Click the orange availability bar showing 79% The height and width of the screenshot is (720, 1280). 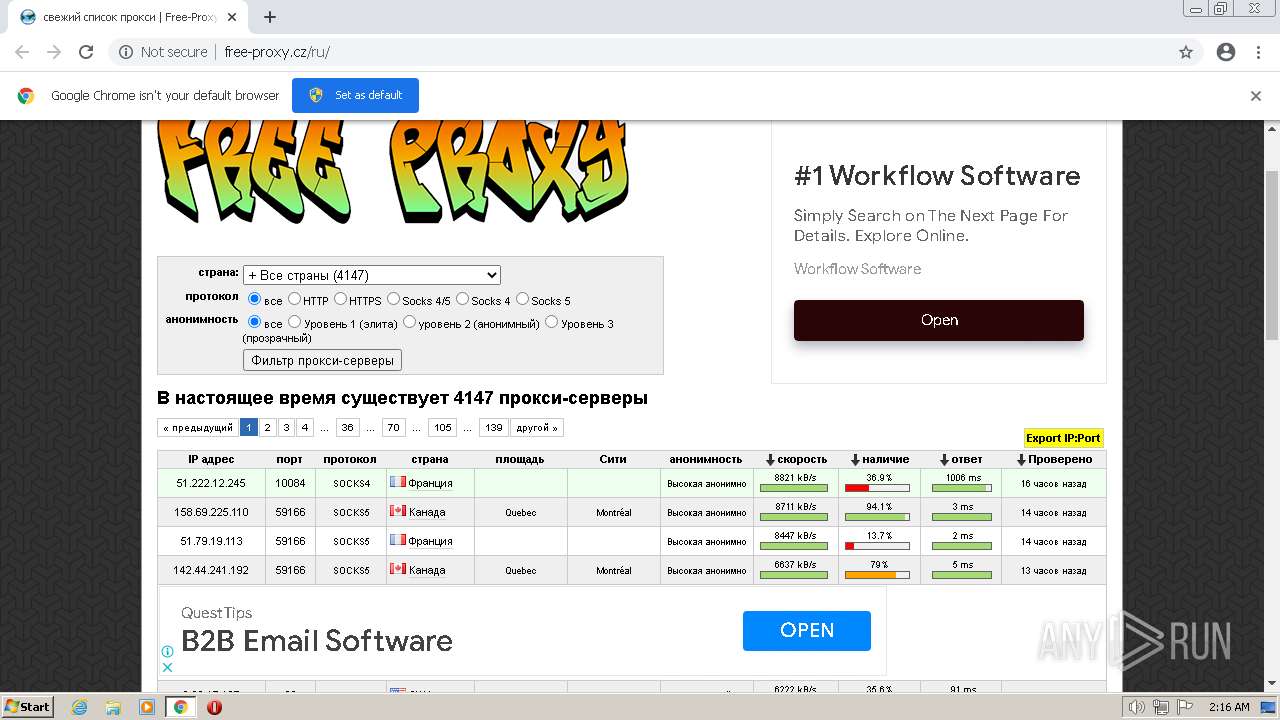(877, 575)
